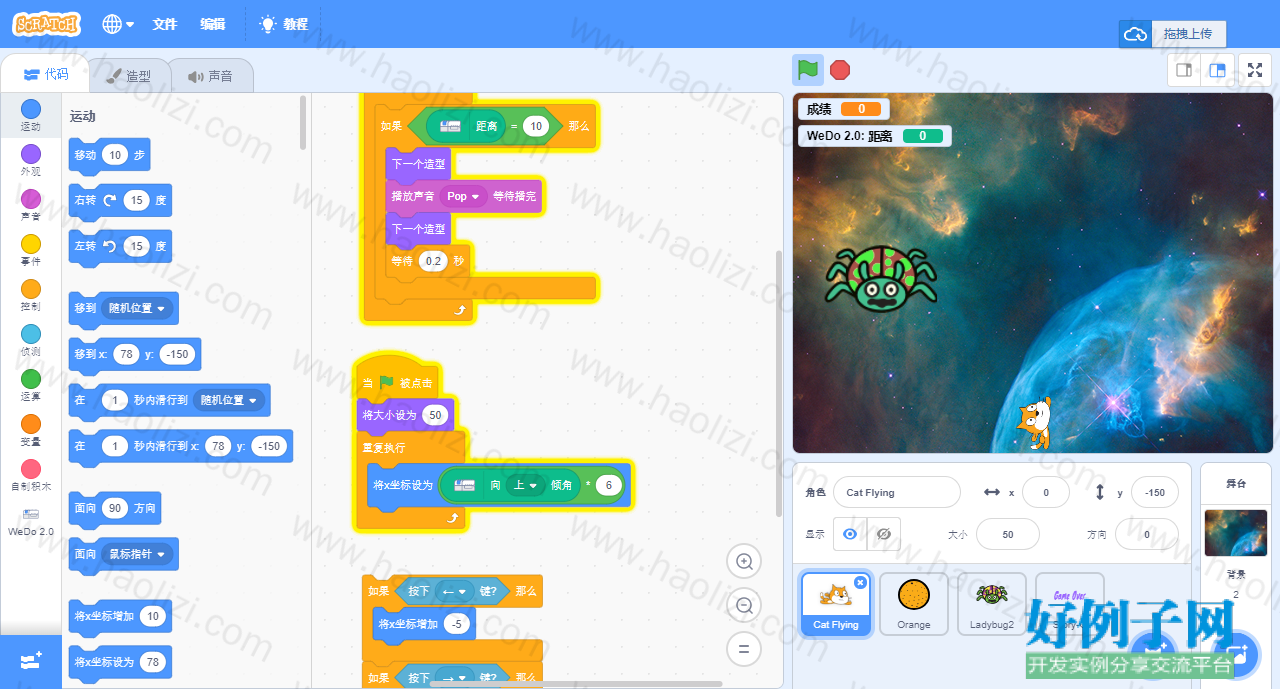The width and height of the screenshot is (1280, 689).
Task: Switch to the 声音 tab
Action: pos(210,76)
